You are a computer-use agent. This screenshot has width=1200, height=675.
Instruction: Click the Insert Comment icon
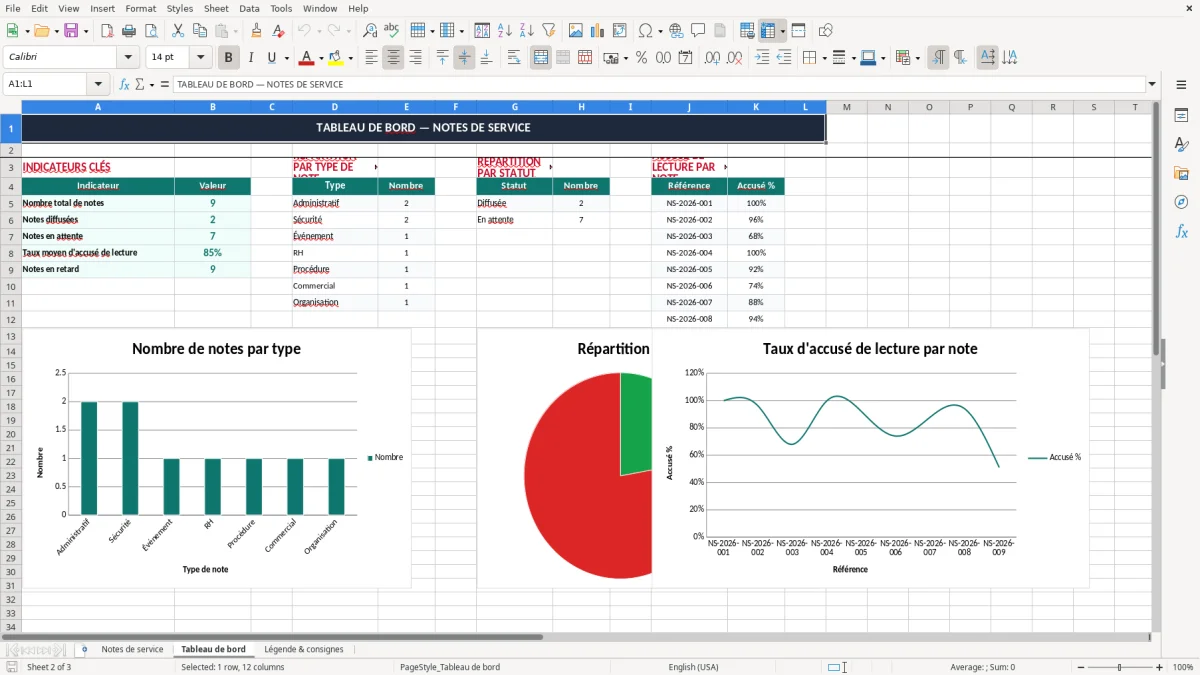698,31
